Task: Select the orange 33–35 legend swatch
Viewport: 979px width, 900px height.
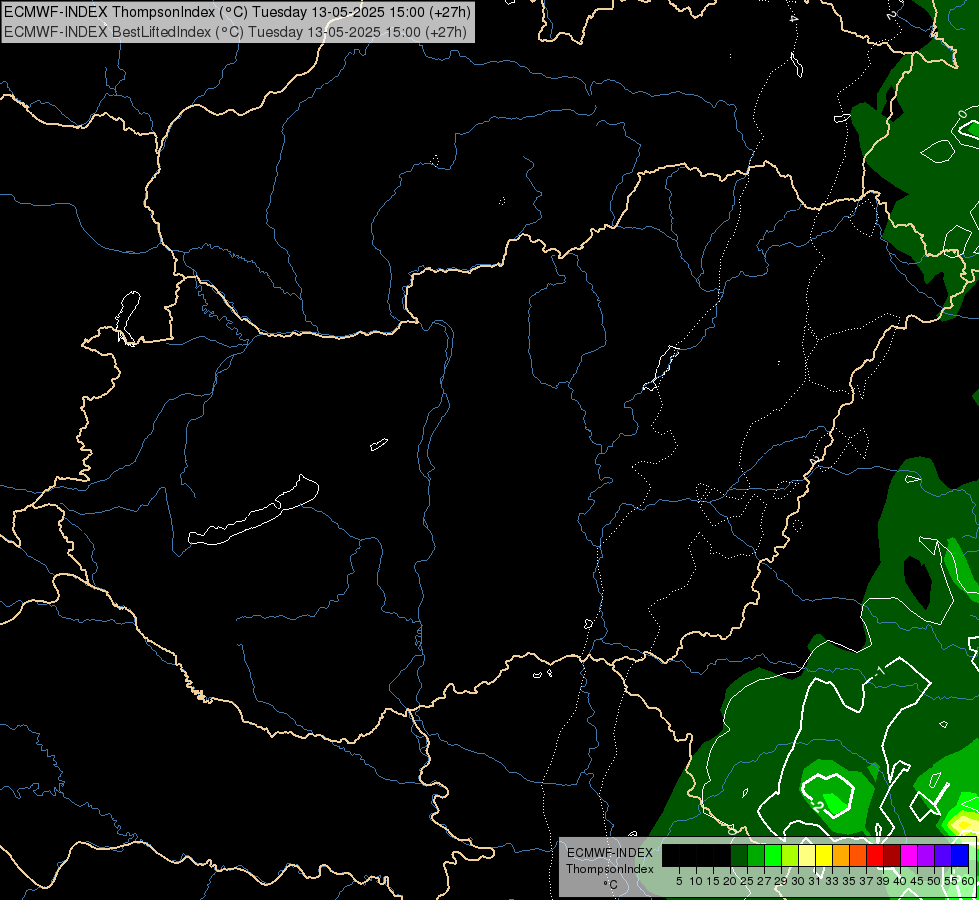Action: [841, 855]
